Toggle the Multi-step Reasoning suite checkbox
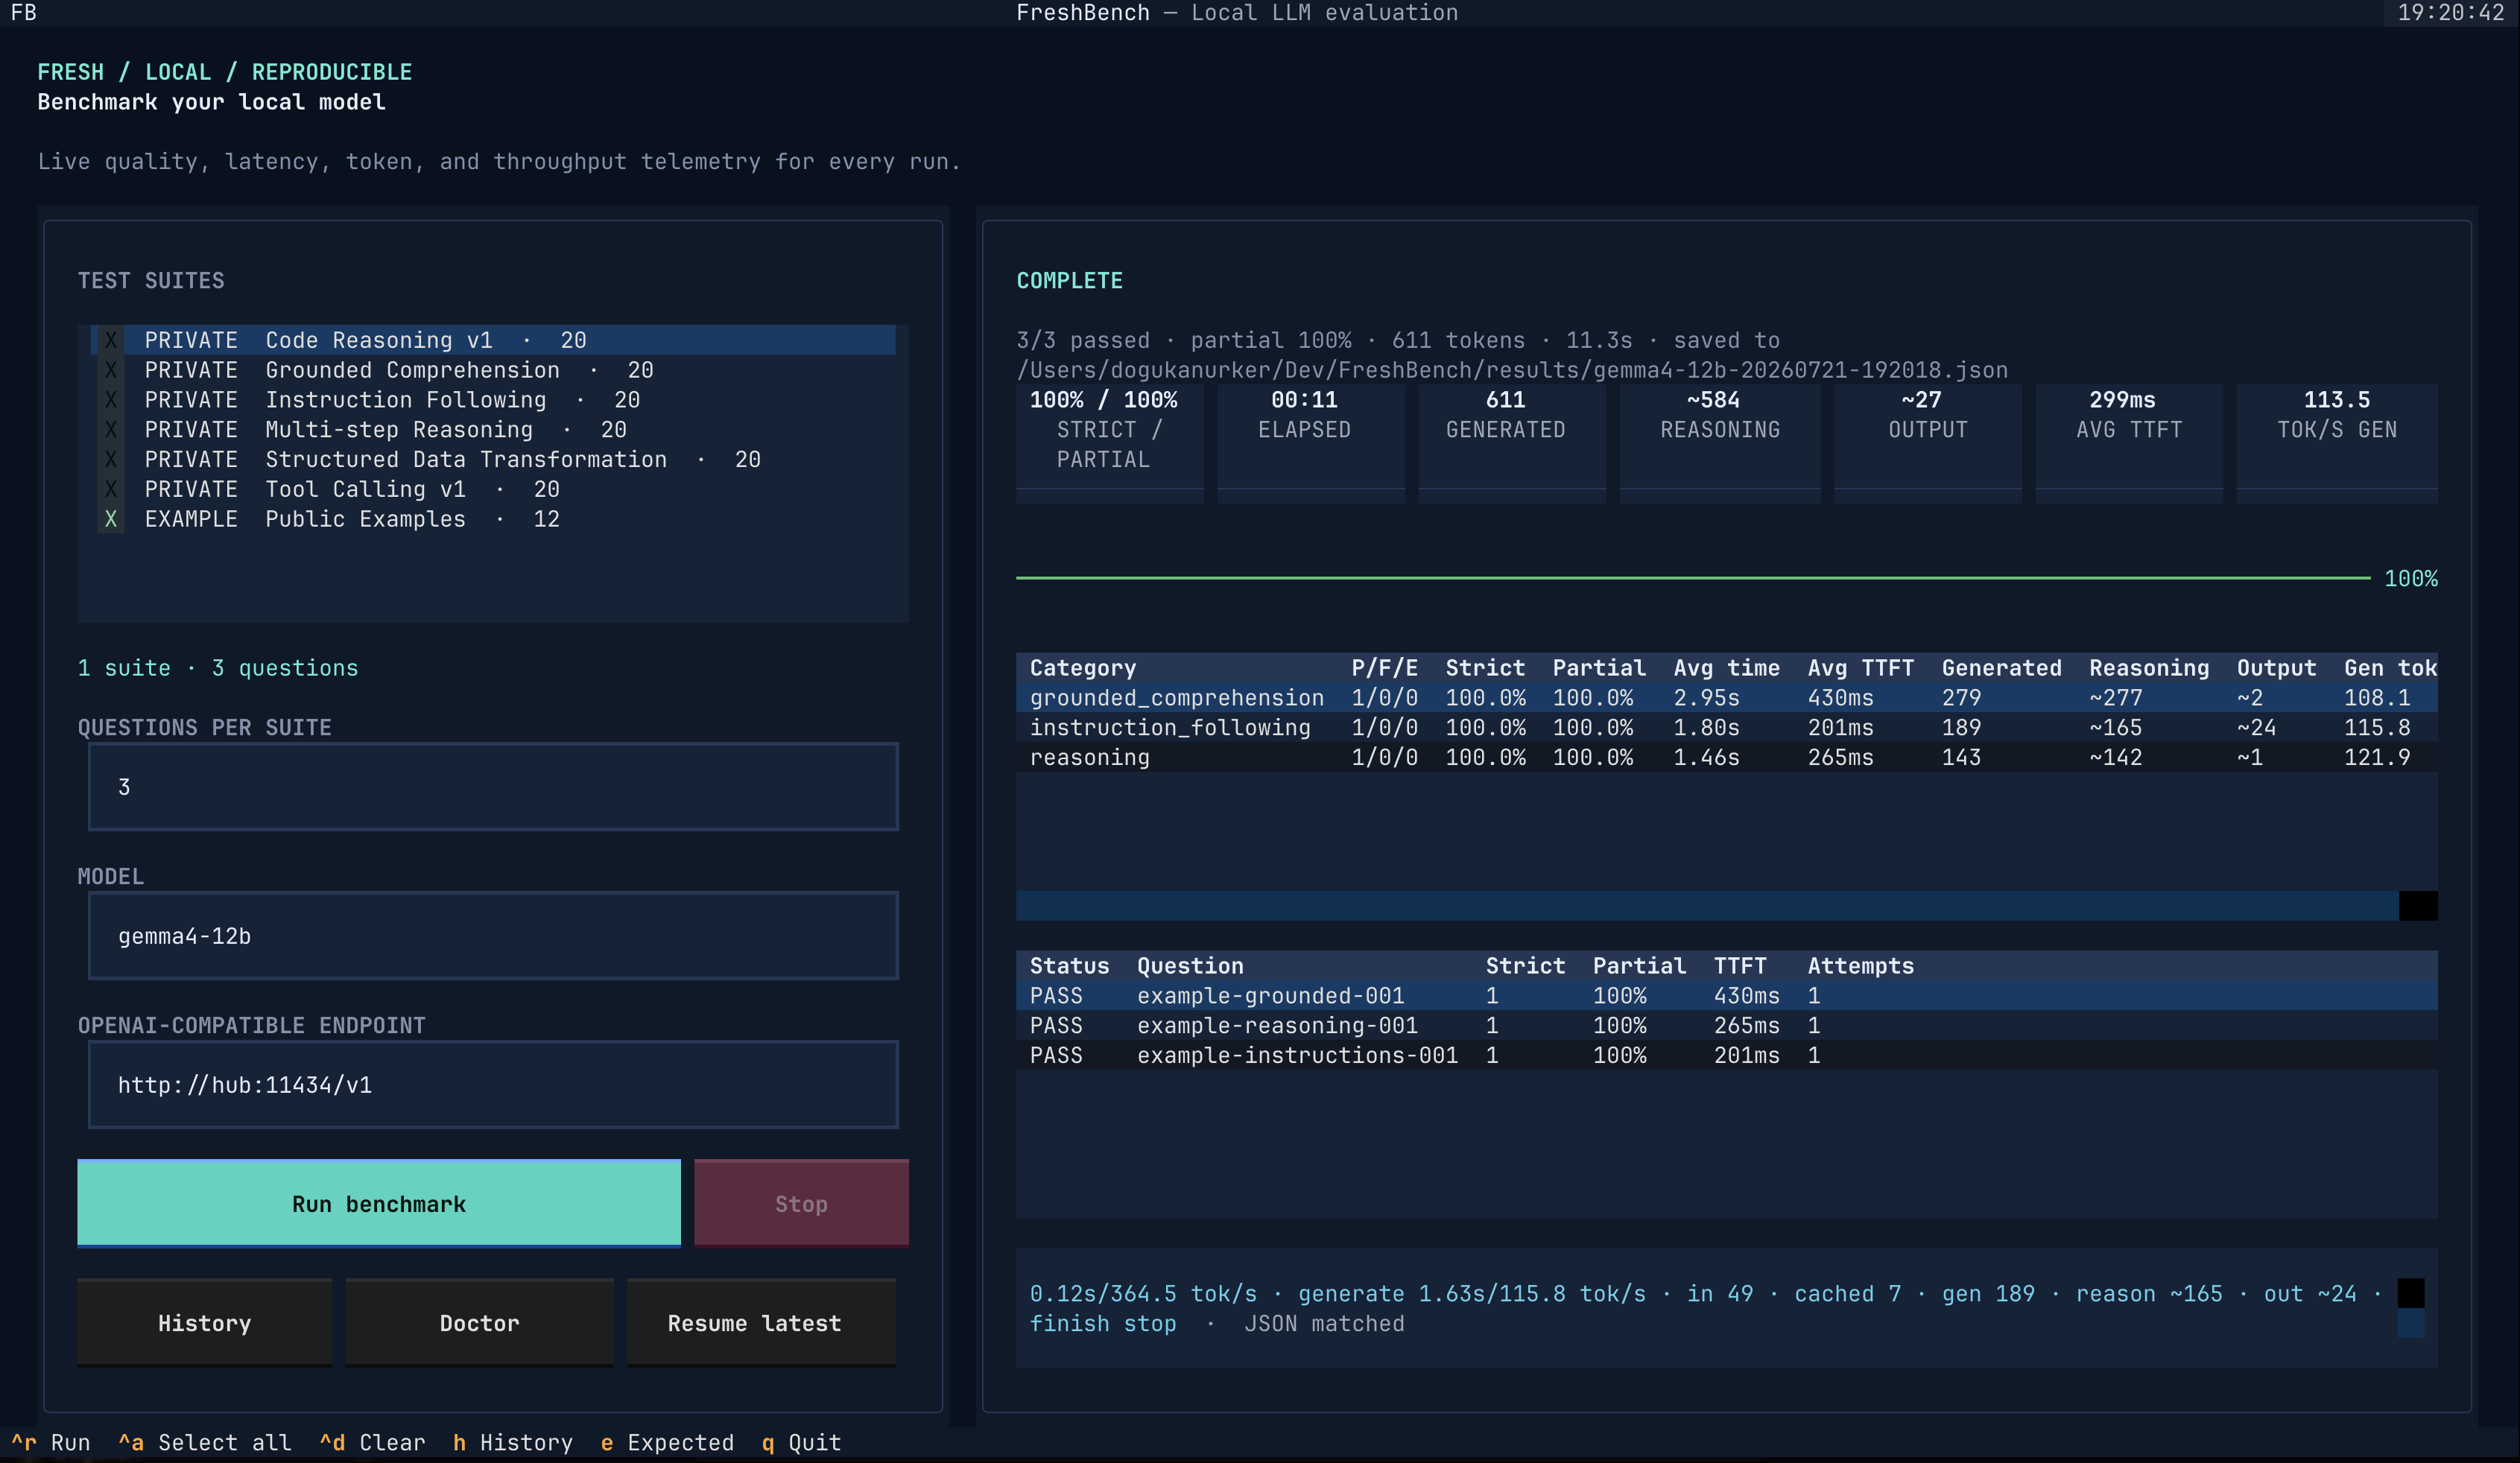The image size is (2520, 1463). pyautogui.click(x=111, y=430)
